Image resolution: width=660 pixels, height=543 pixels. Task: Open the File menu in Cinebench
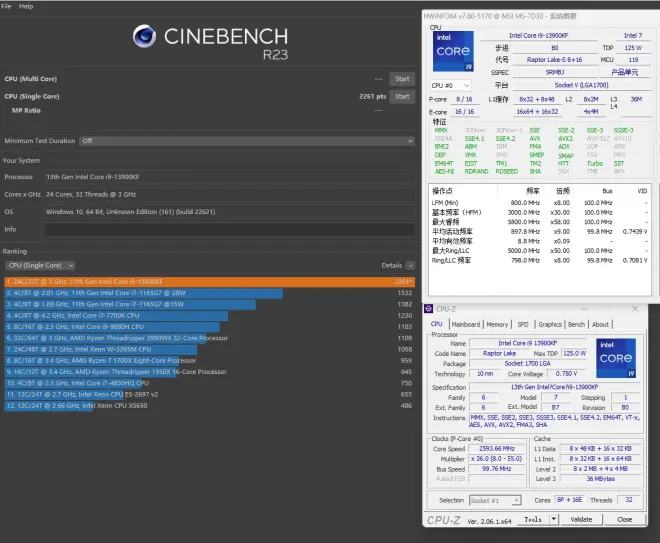(x=7, y=6)
